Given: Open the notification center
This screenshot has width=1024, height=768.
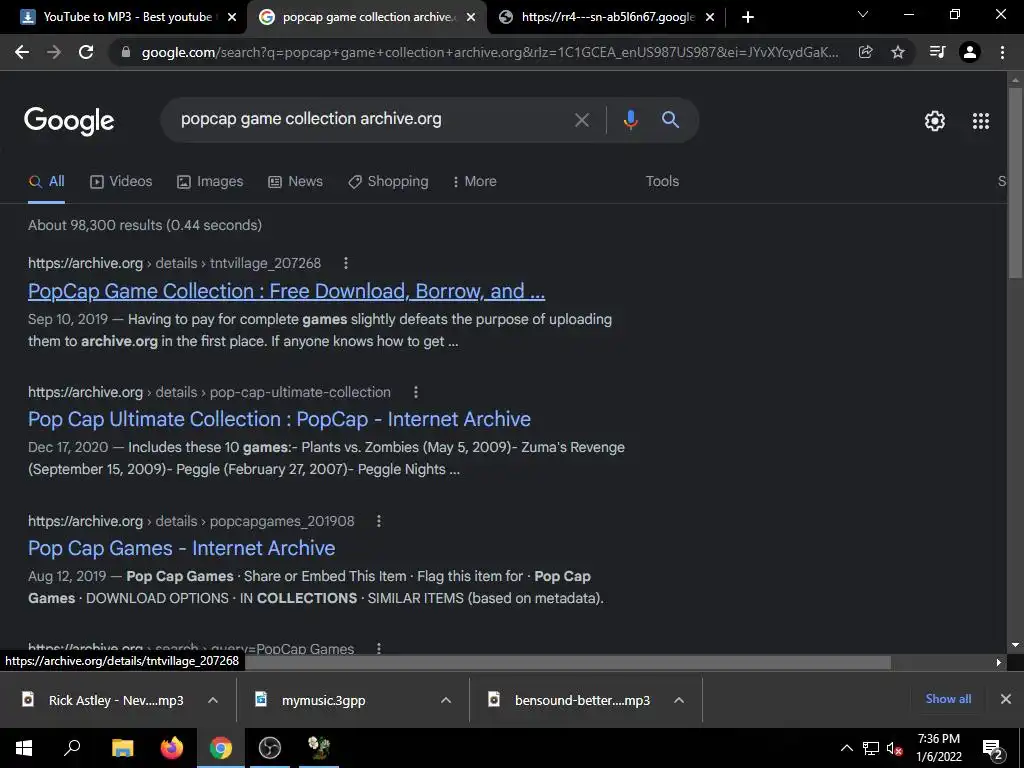Looking at the screenshot, I should coord(993,748).
